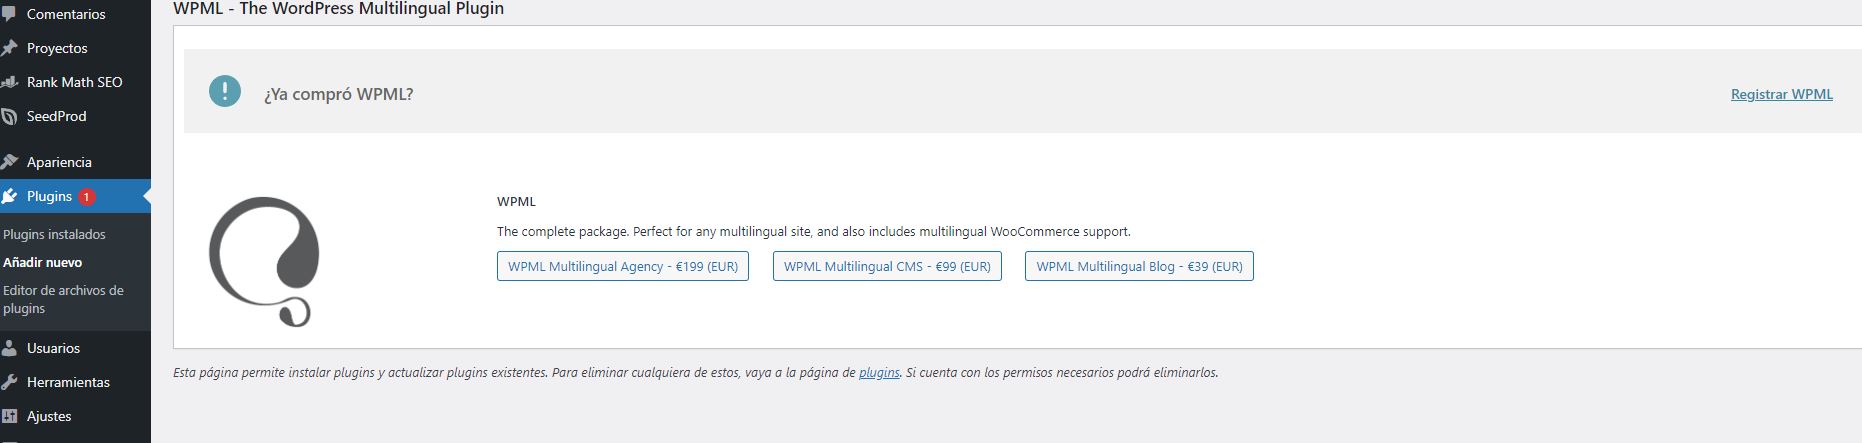The width and height of the screenshot is (1862, 443).
Task: Choose WPML Multilingual Agency €199 button
Action: 623,266
